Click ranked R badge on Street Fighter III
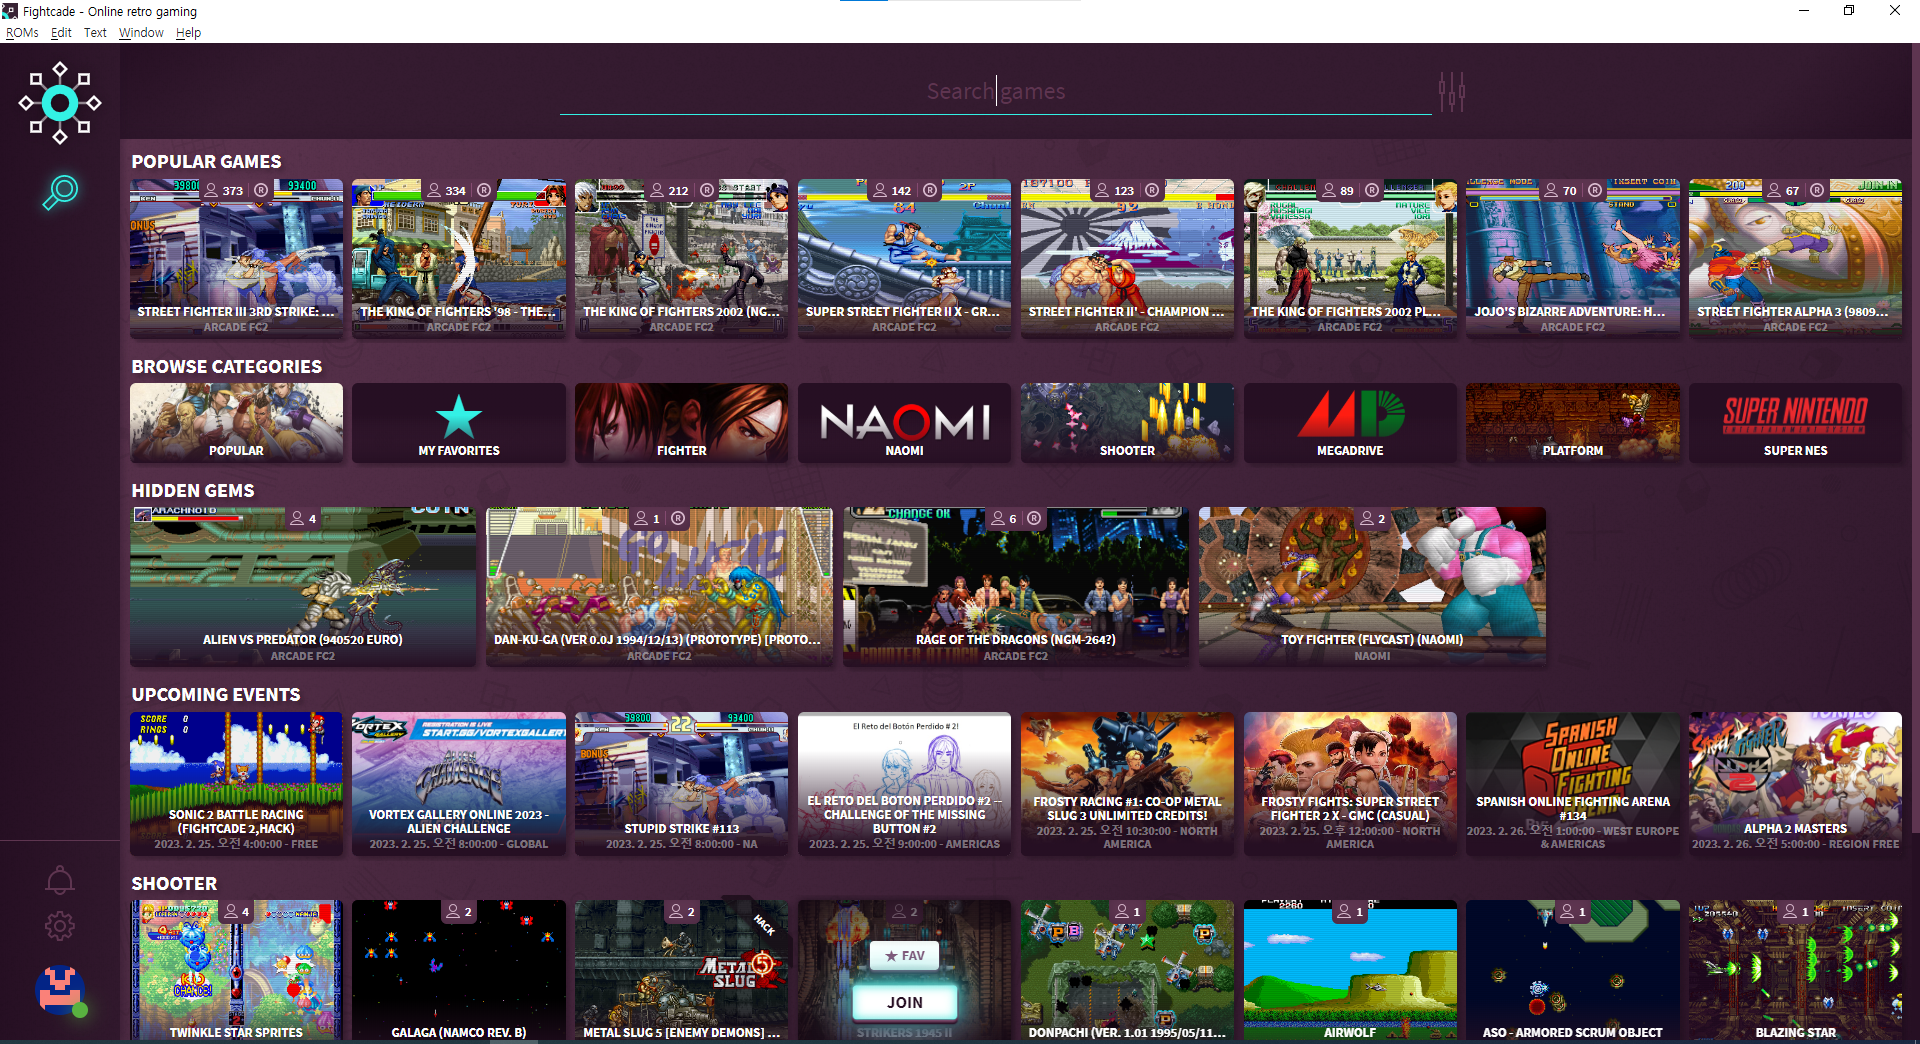The width and height of the screenshot is (1920, 1044). 261,190
